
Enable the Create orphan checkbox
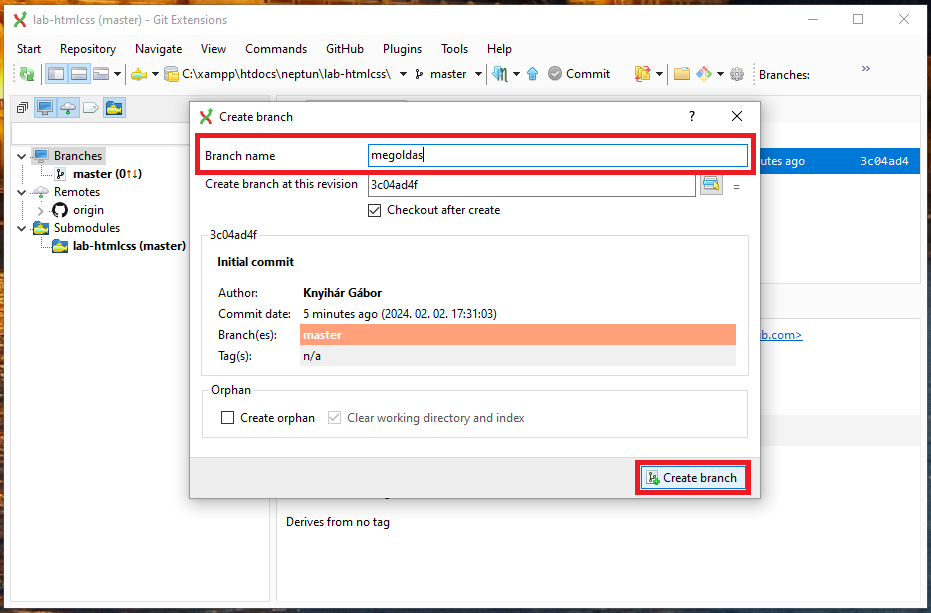click(228, 418)
